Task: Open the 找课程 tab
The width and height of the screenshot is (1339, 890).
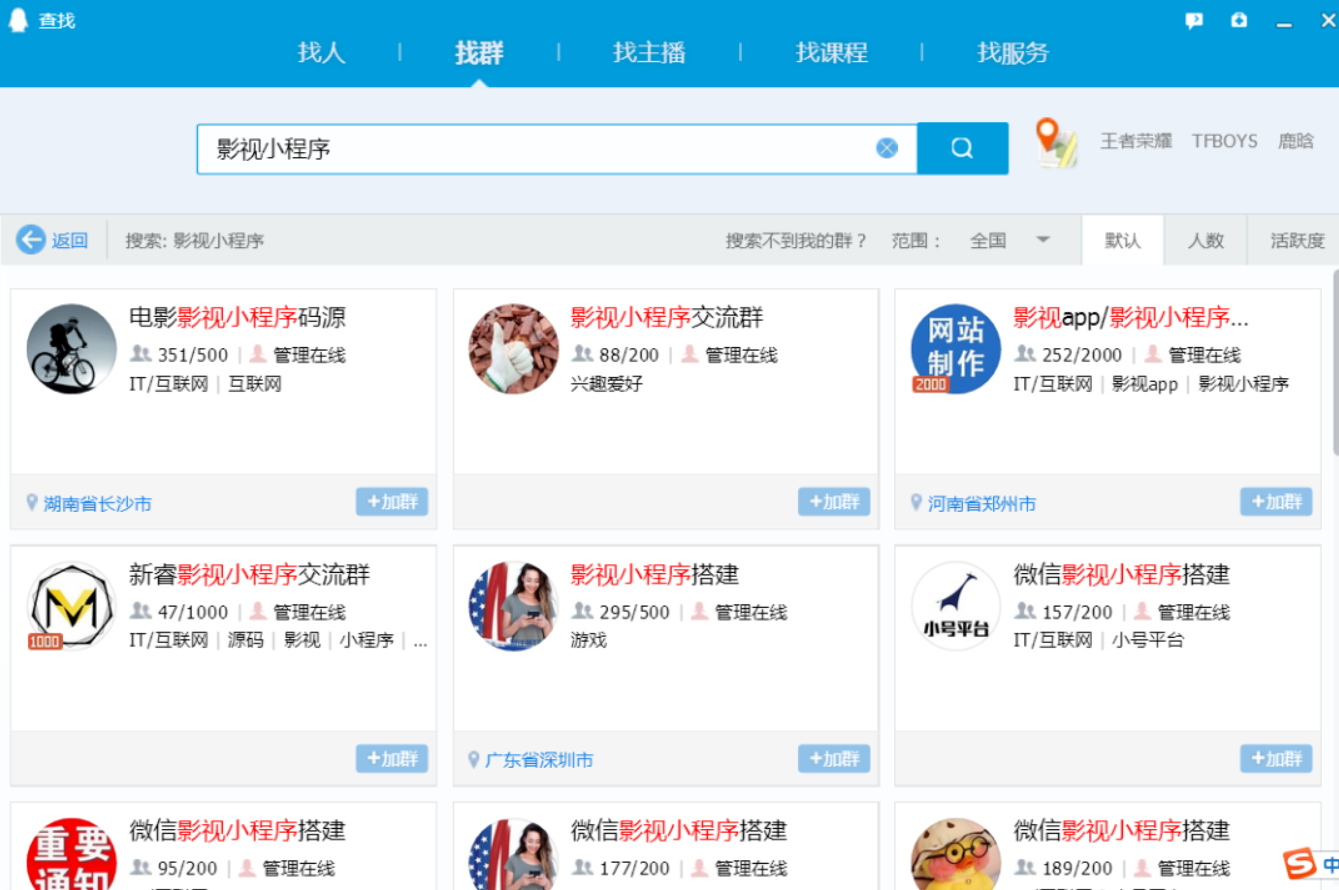Action: pyautogui.click(x=831, y=53)
